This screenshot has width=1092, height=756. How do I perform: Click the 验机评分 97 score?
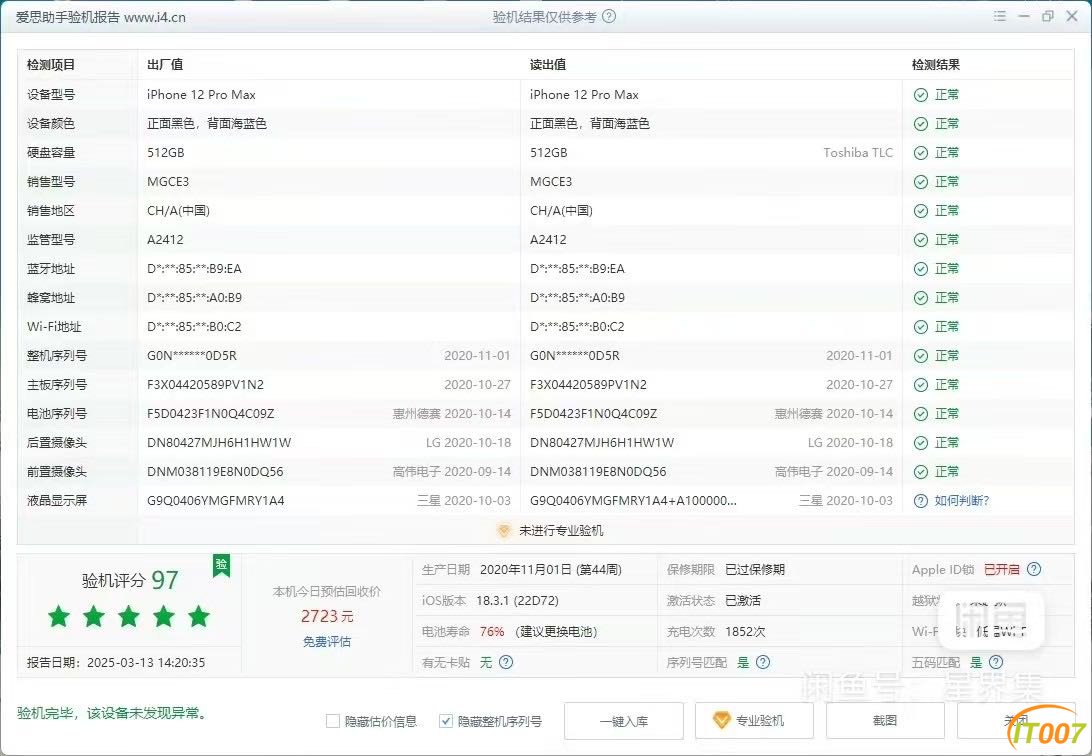[x=130, y=580]
